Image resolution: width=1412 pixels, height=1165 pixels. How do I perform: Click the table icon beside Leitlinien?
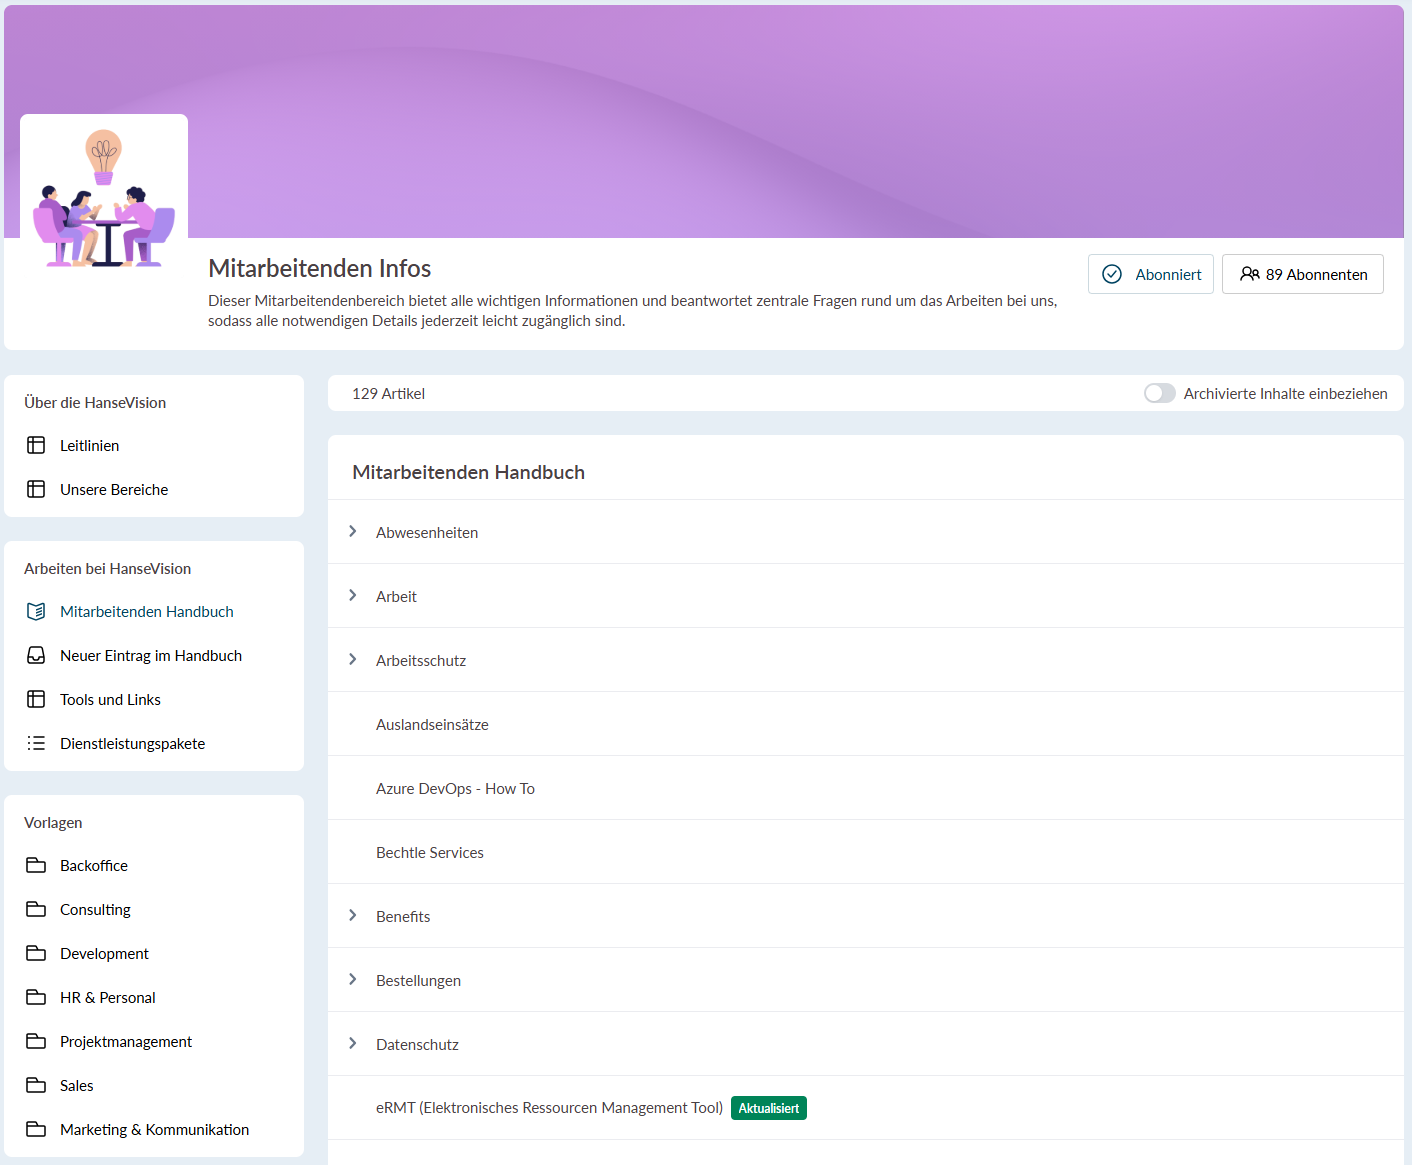coord(36,445)
